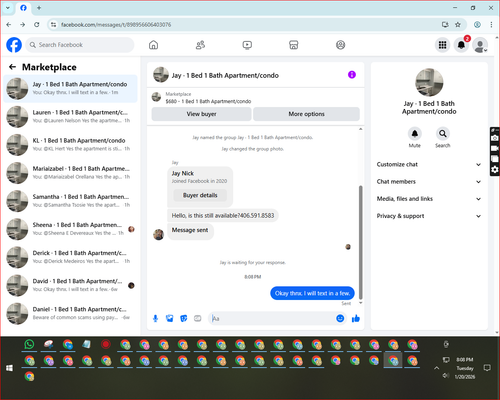Open Mariaizabel conversation

(x=70, y=173)
